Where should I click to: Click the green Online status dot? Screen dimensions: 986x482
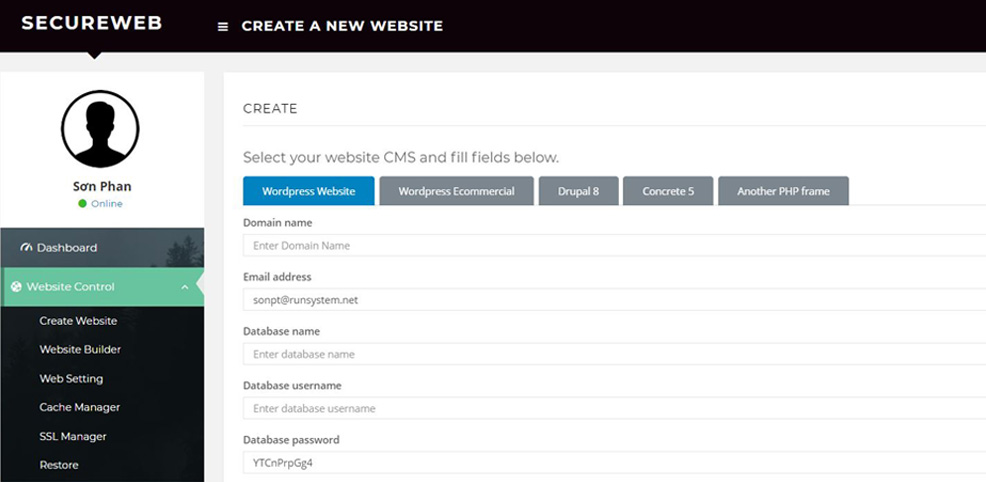point(83,204)
